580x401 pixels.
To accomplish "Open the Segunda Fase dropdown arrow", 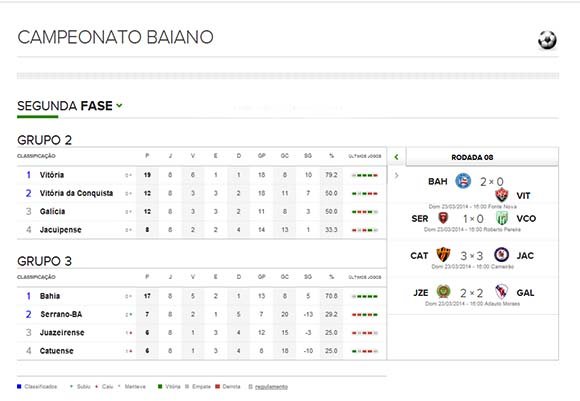I will coord(119,106).
